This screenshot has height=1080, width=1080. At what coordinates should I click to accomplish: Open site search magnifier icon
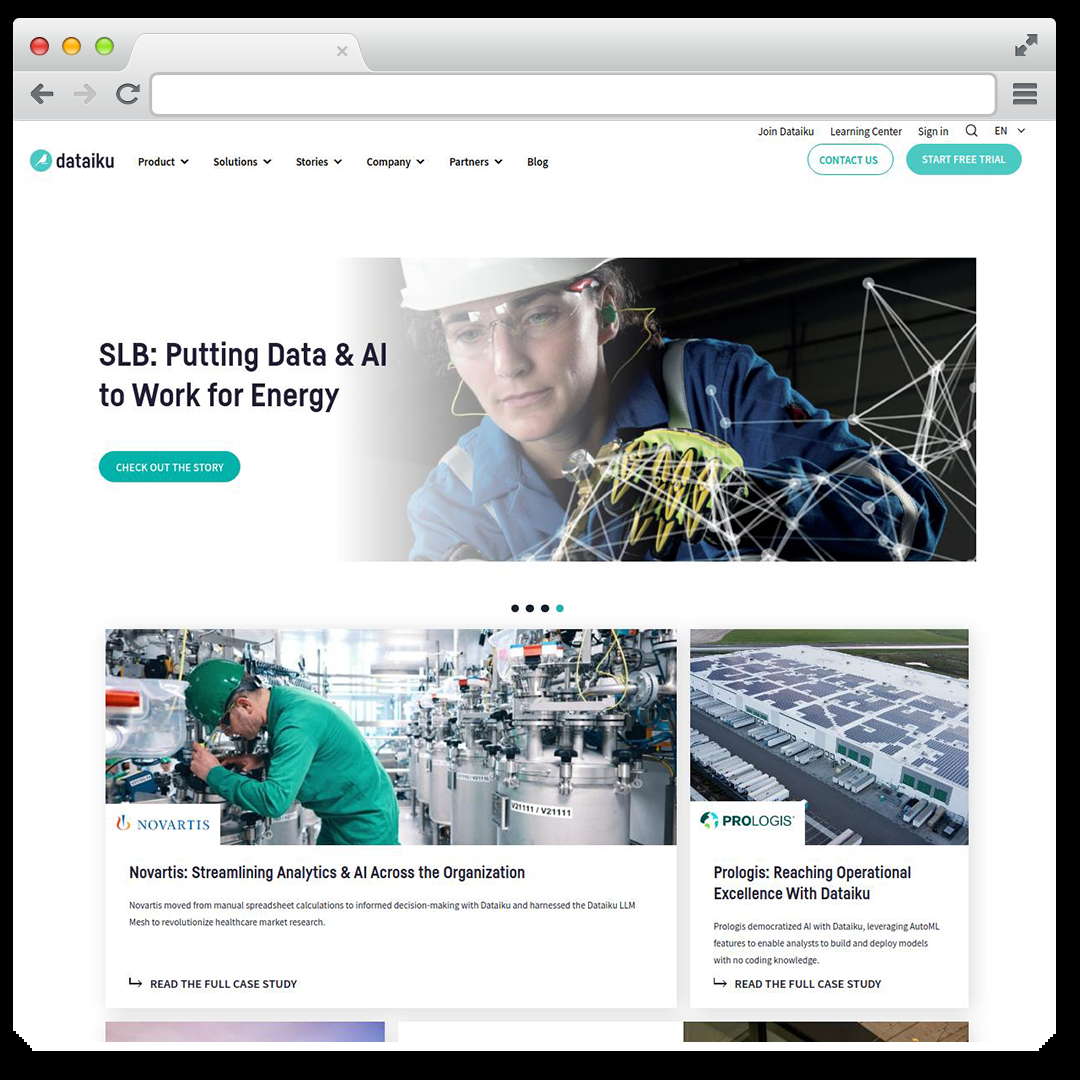coord(971,131)
